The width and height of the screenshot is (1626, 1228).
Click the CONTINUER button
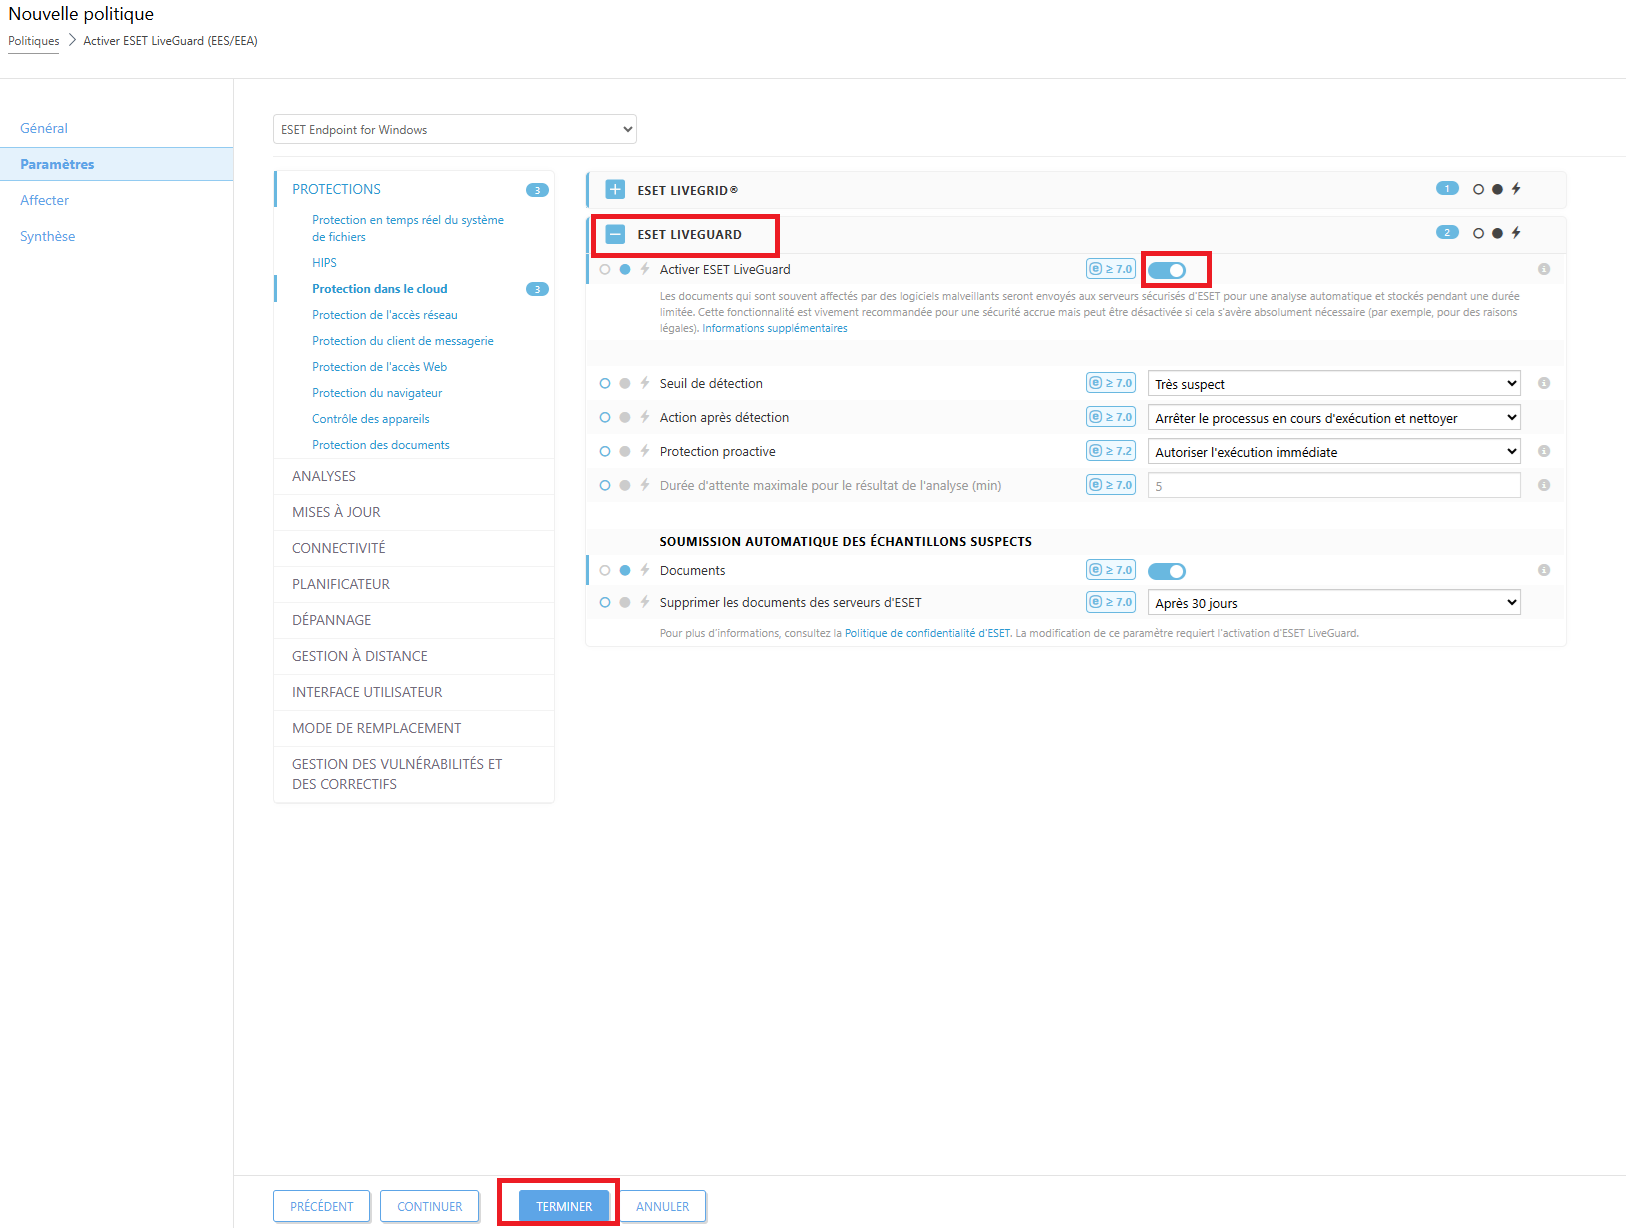tap(429, 1206)
